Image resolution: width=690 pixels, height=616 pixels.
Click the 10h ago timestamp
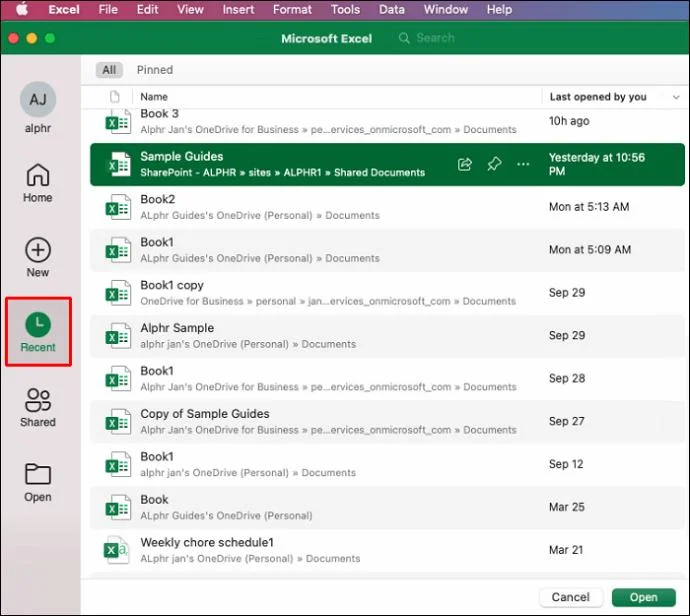click(569, 121)
